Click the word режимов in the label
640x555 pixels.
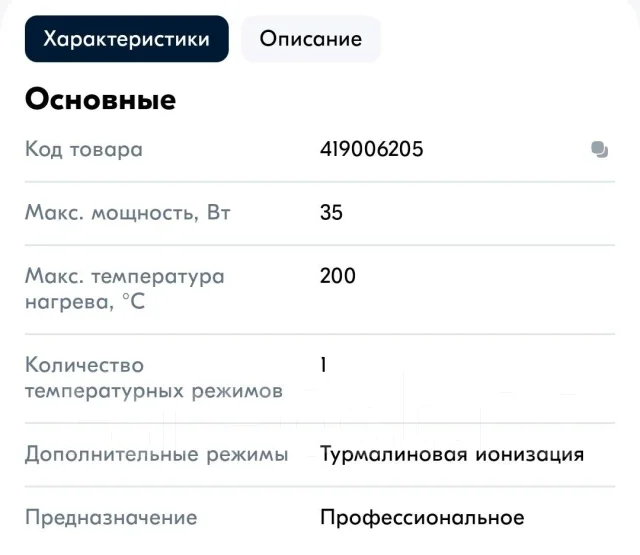237,391
